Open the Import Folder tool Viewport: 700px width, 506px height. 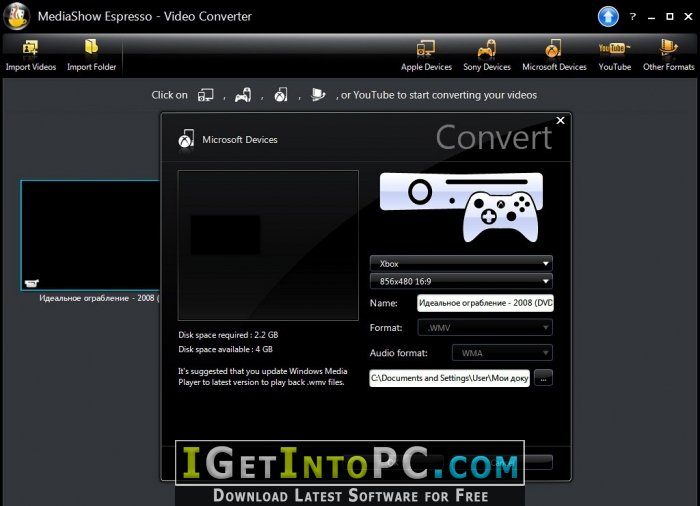(91, 49)
